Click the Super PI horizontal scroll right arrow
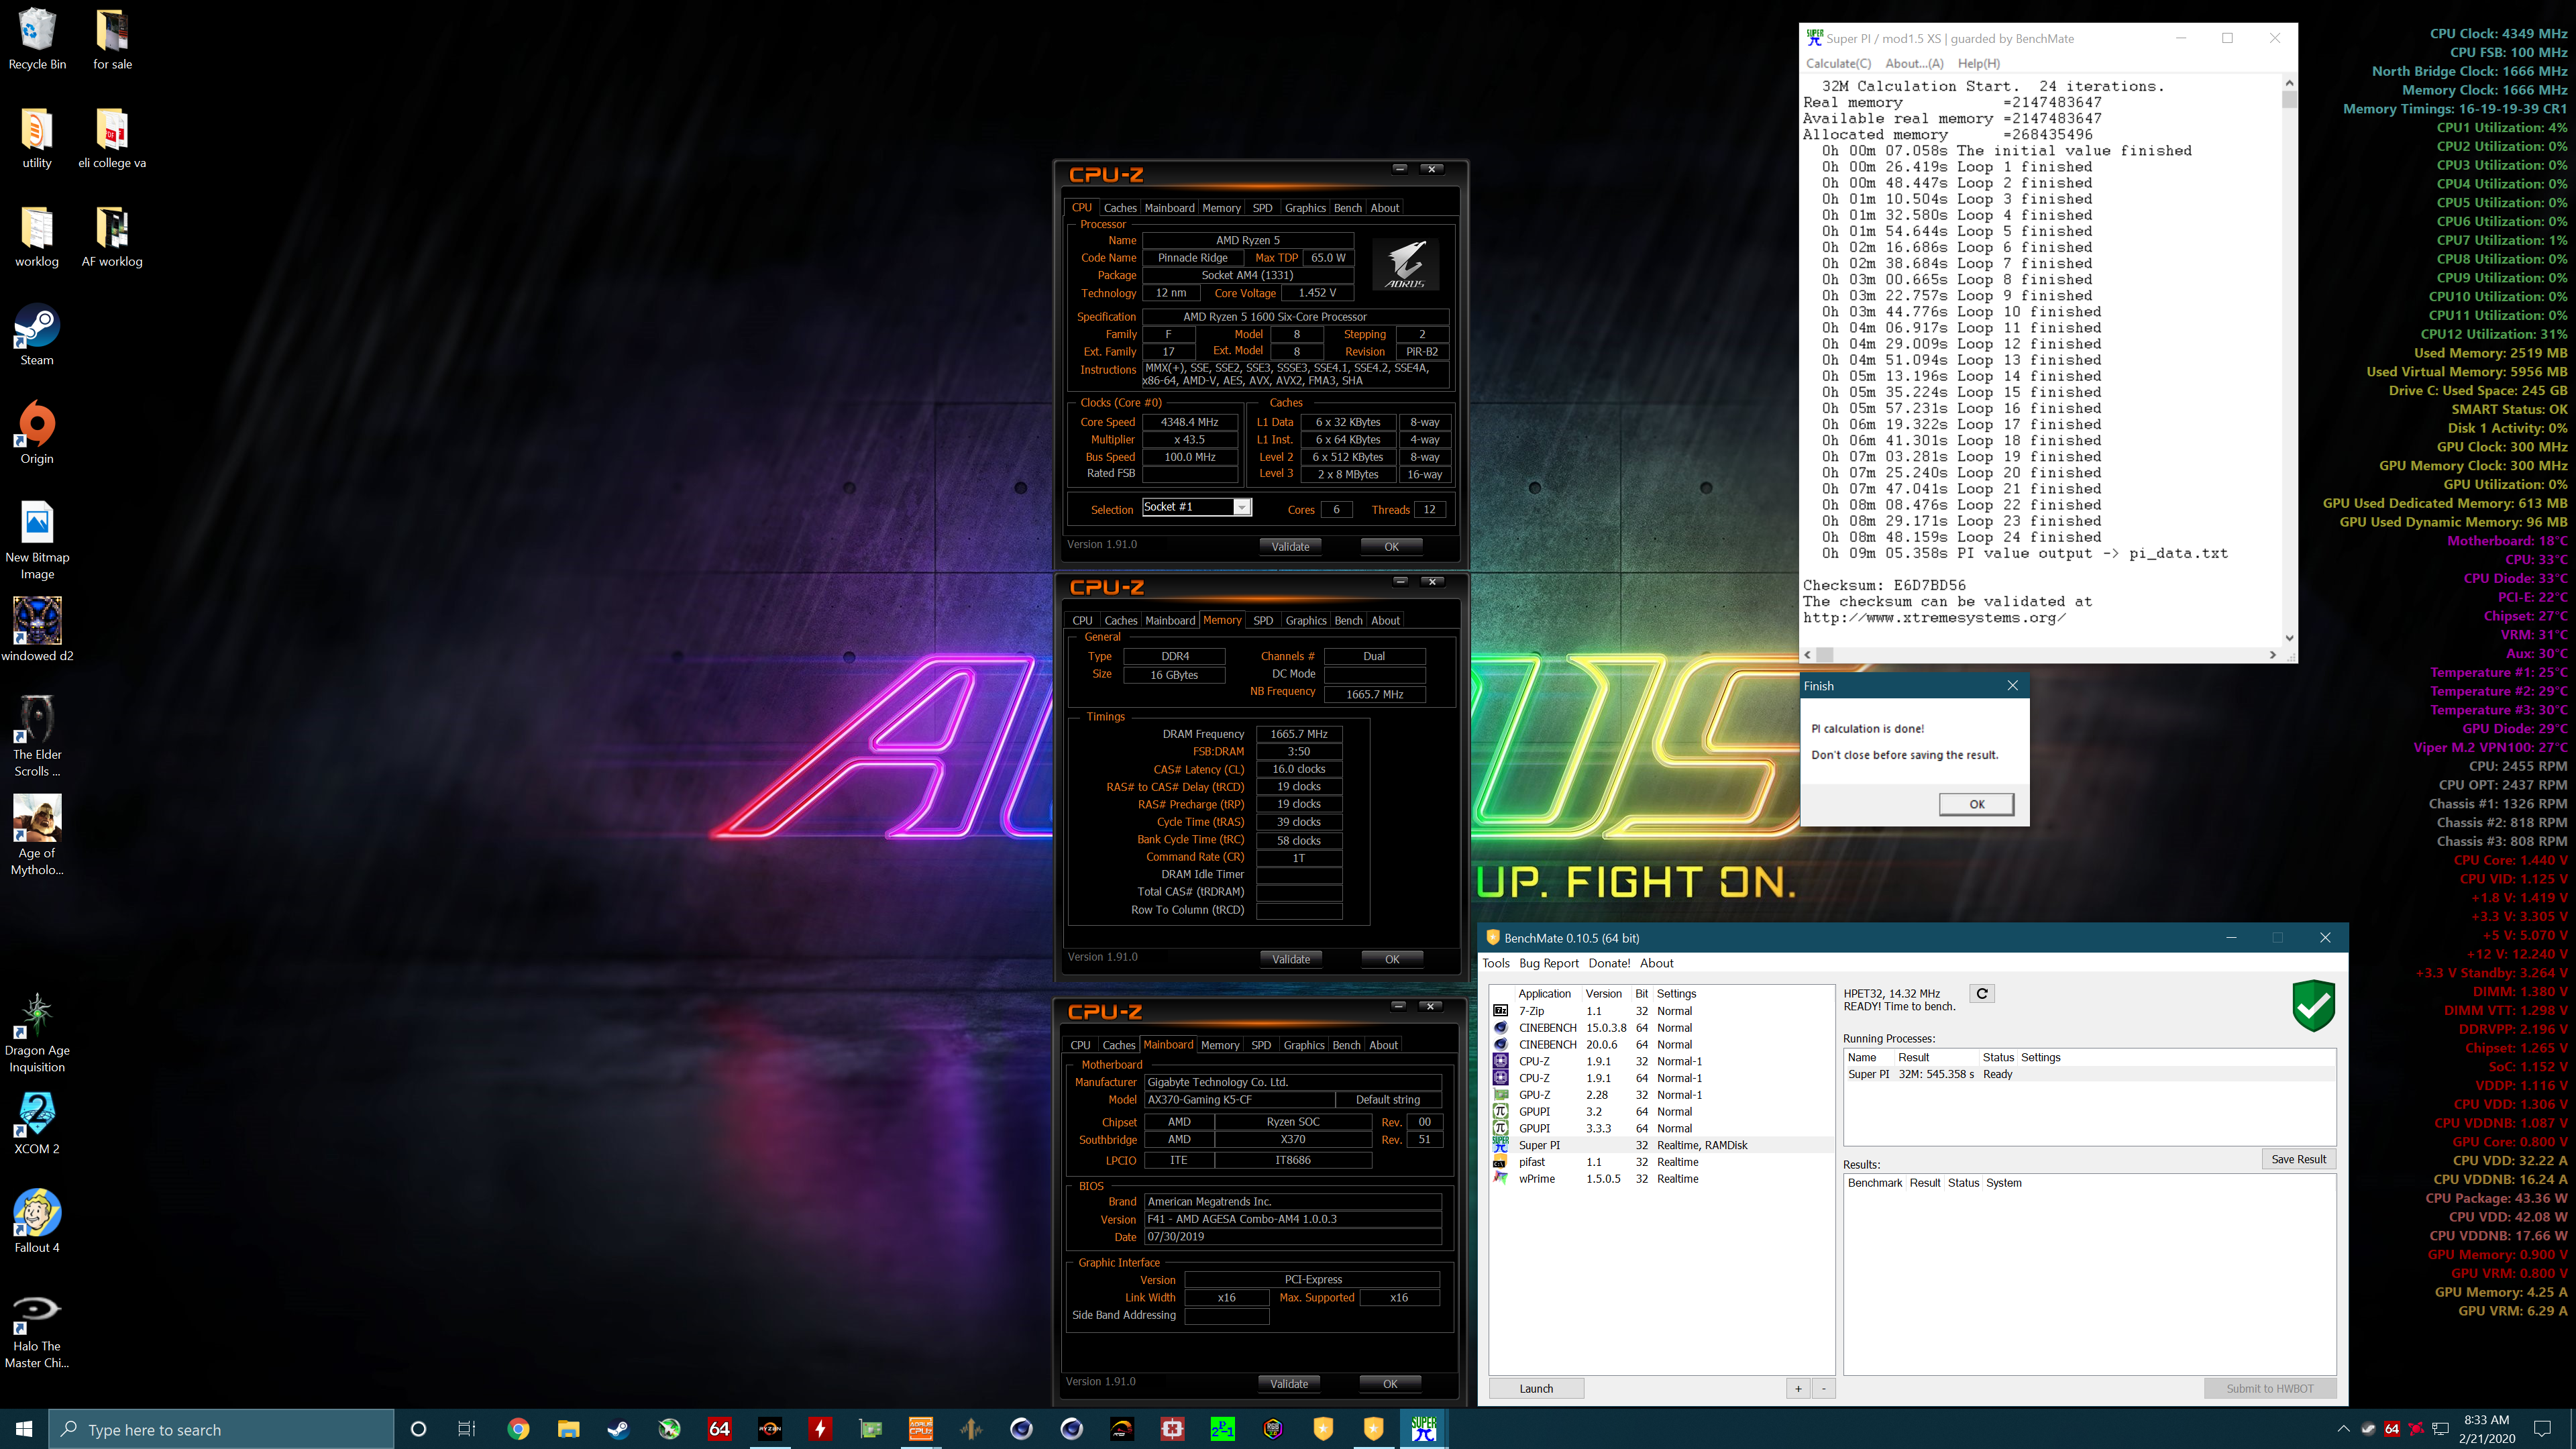 pos(2272,655)
